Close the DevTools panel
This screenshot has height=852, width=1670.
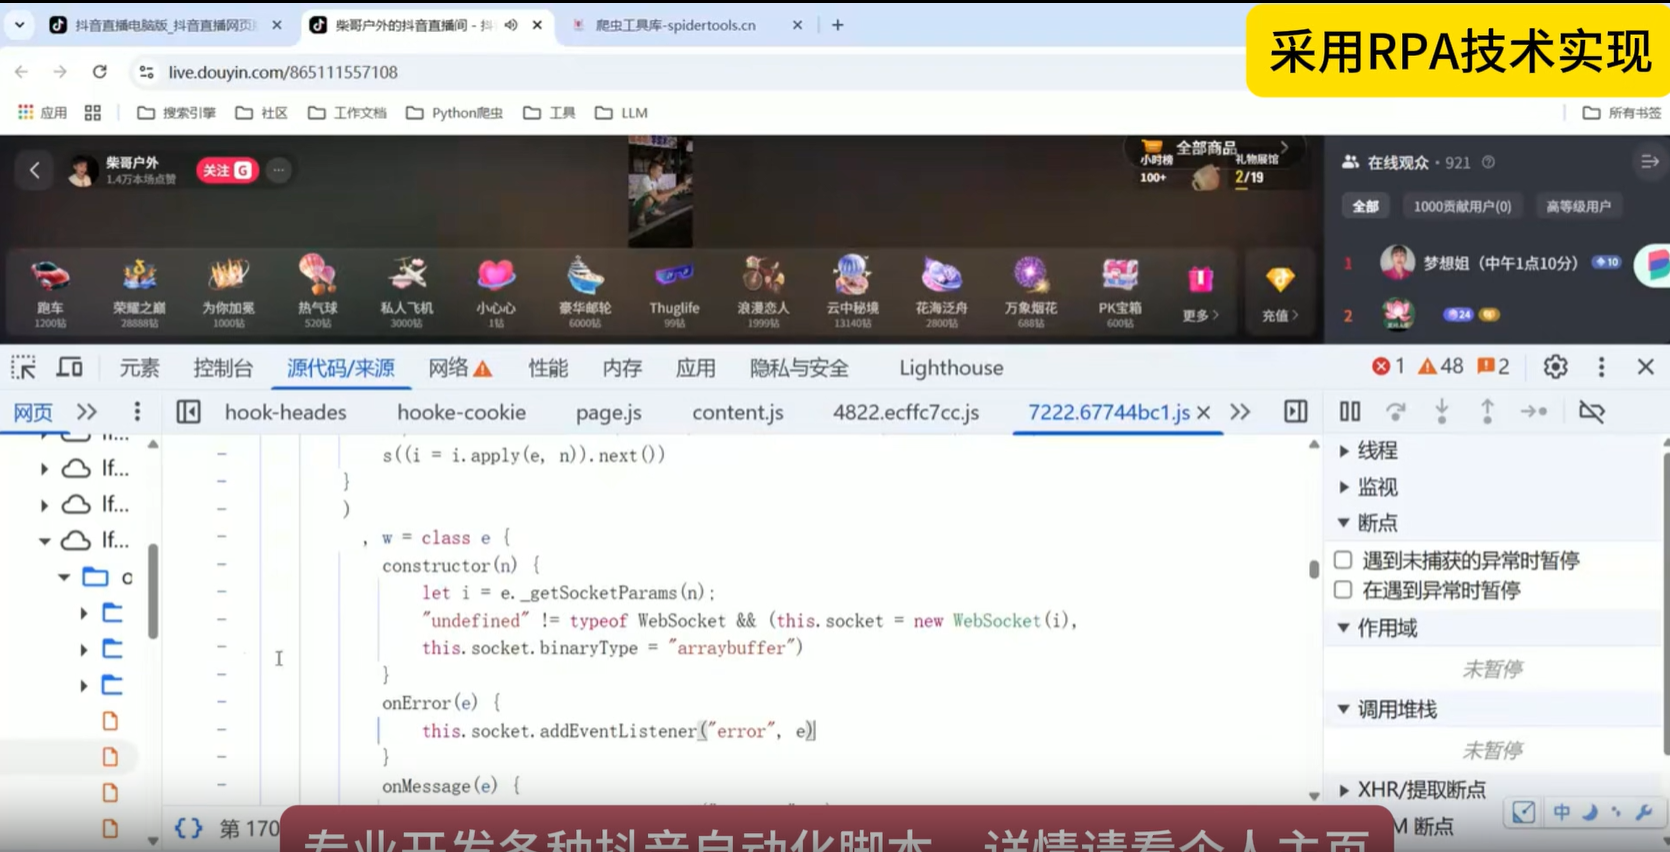pyautogui.click(x=1645, y=367)
